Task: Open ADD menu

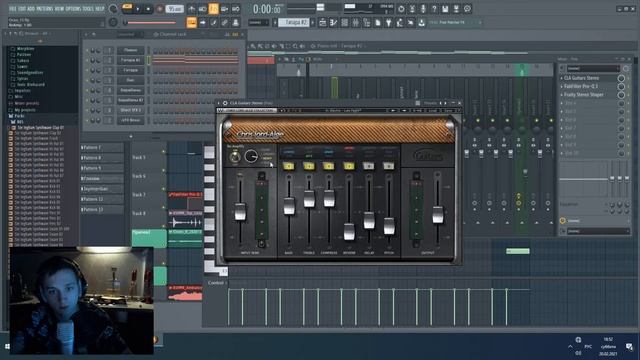Action: point(31,9)
